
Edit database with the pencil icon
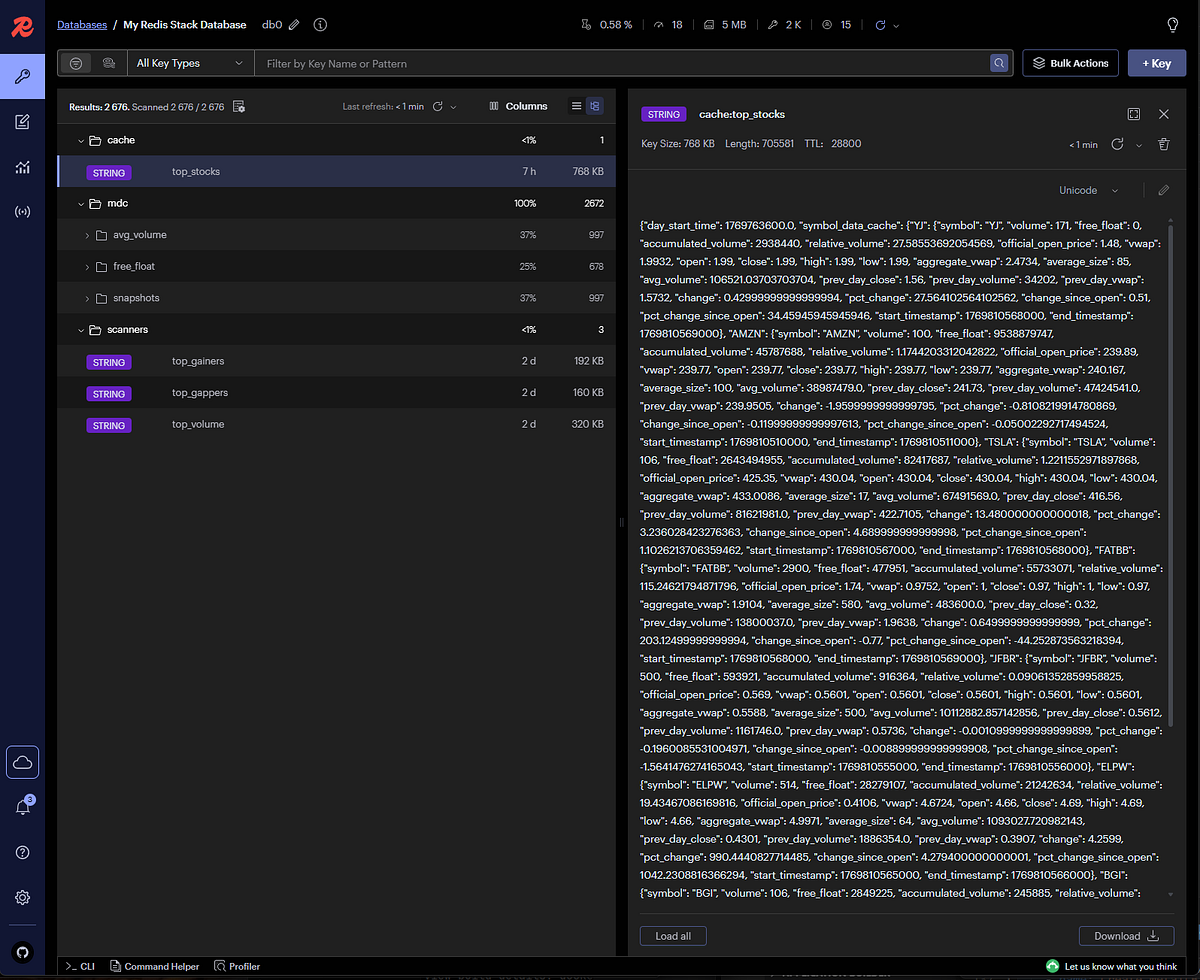(294, 25)
